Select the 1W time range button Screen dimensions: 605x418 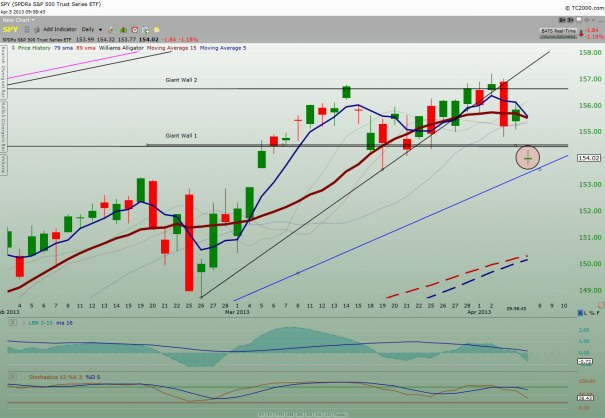(318, 415)
